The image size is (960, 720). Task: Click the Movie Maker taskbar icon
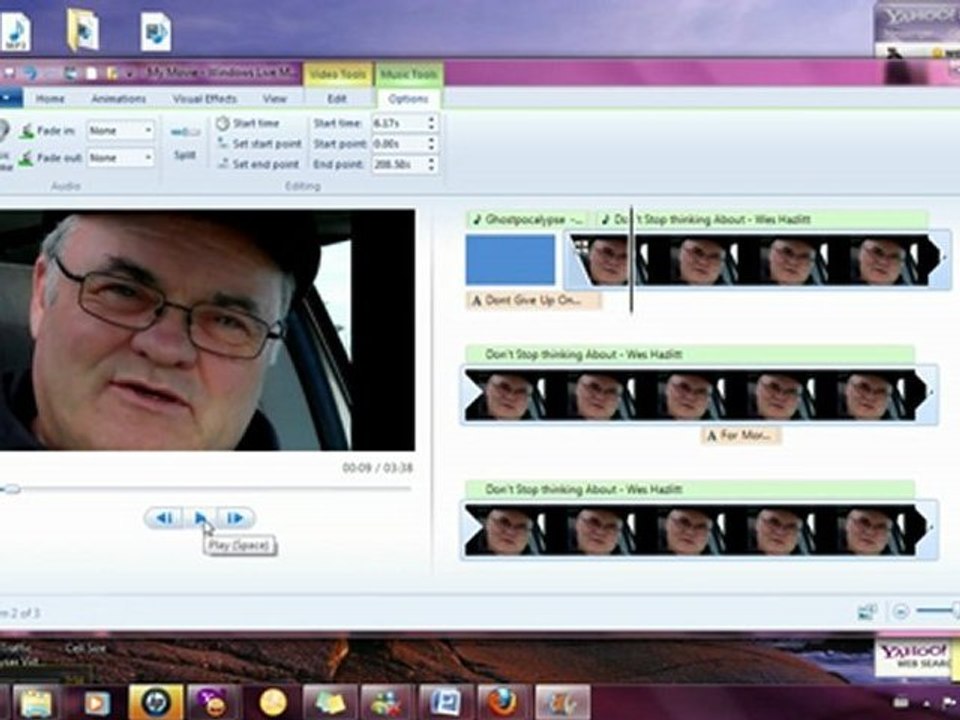(x=563, y=703)
